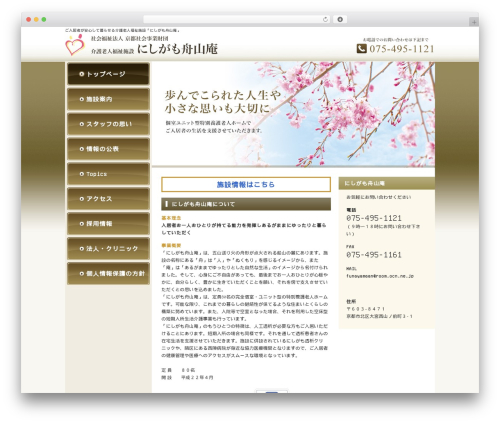
Task: Click the browser reload icon
Action: coord(325,20)
